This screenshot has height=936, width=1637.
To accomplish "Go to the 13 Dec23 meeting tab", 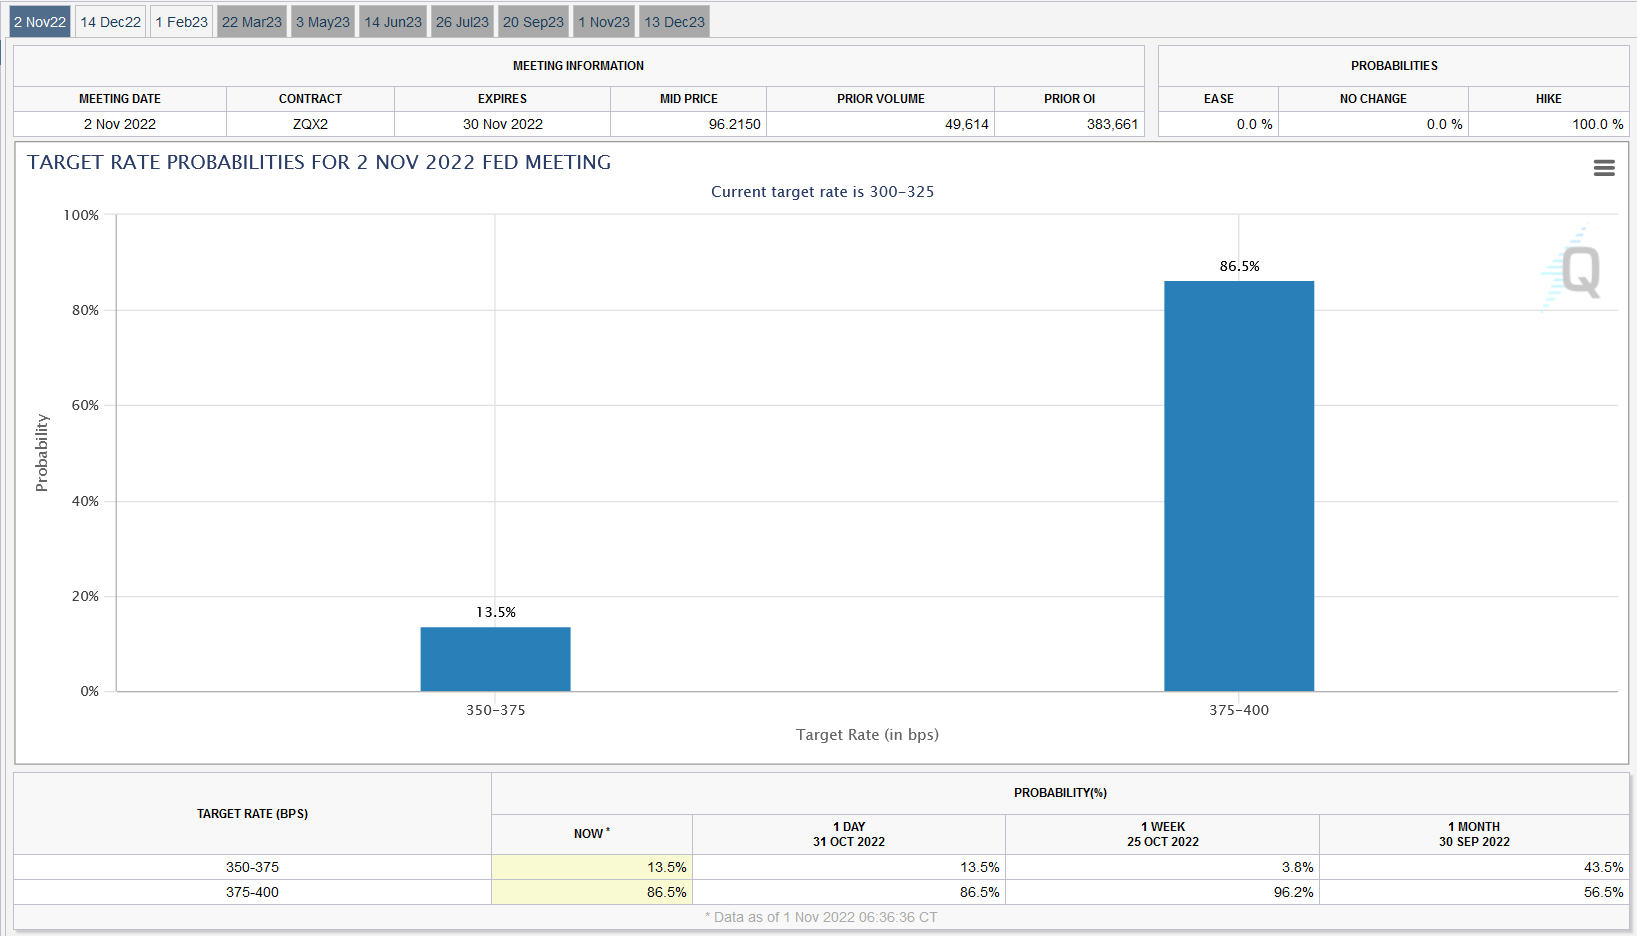I will click(674, 22).
